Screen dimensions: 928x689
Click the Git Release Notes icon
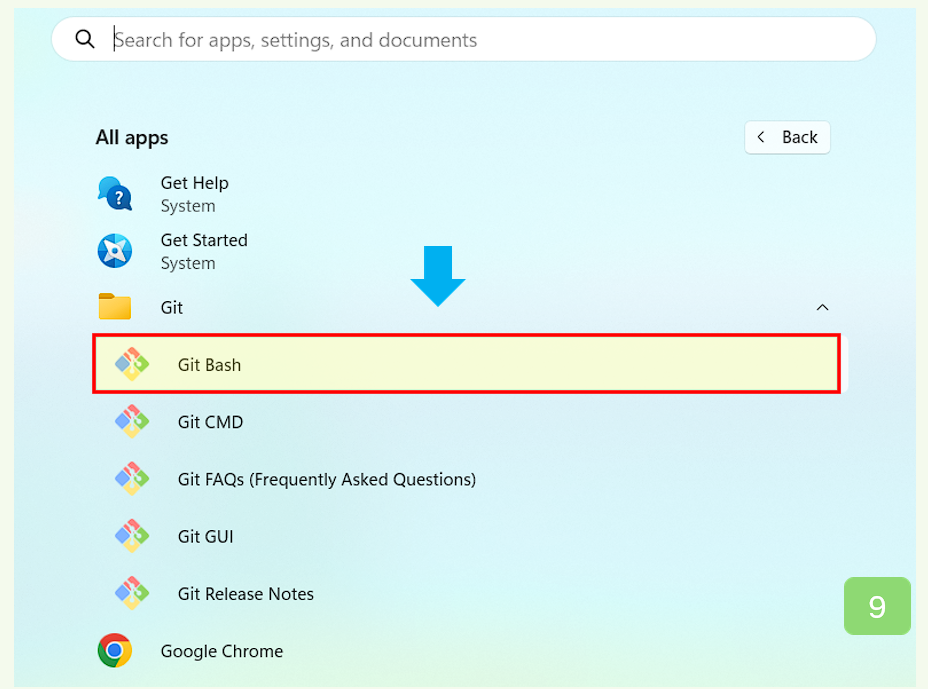[132, 593]
